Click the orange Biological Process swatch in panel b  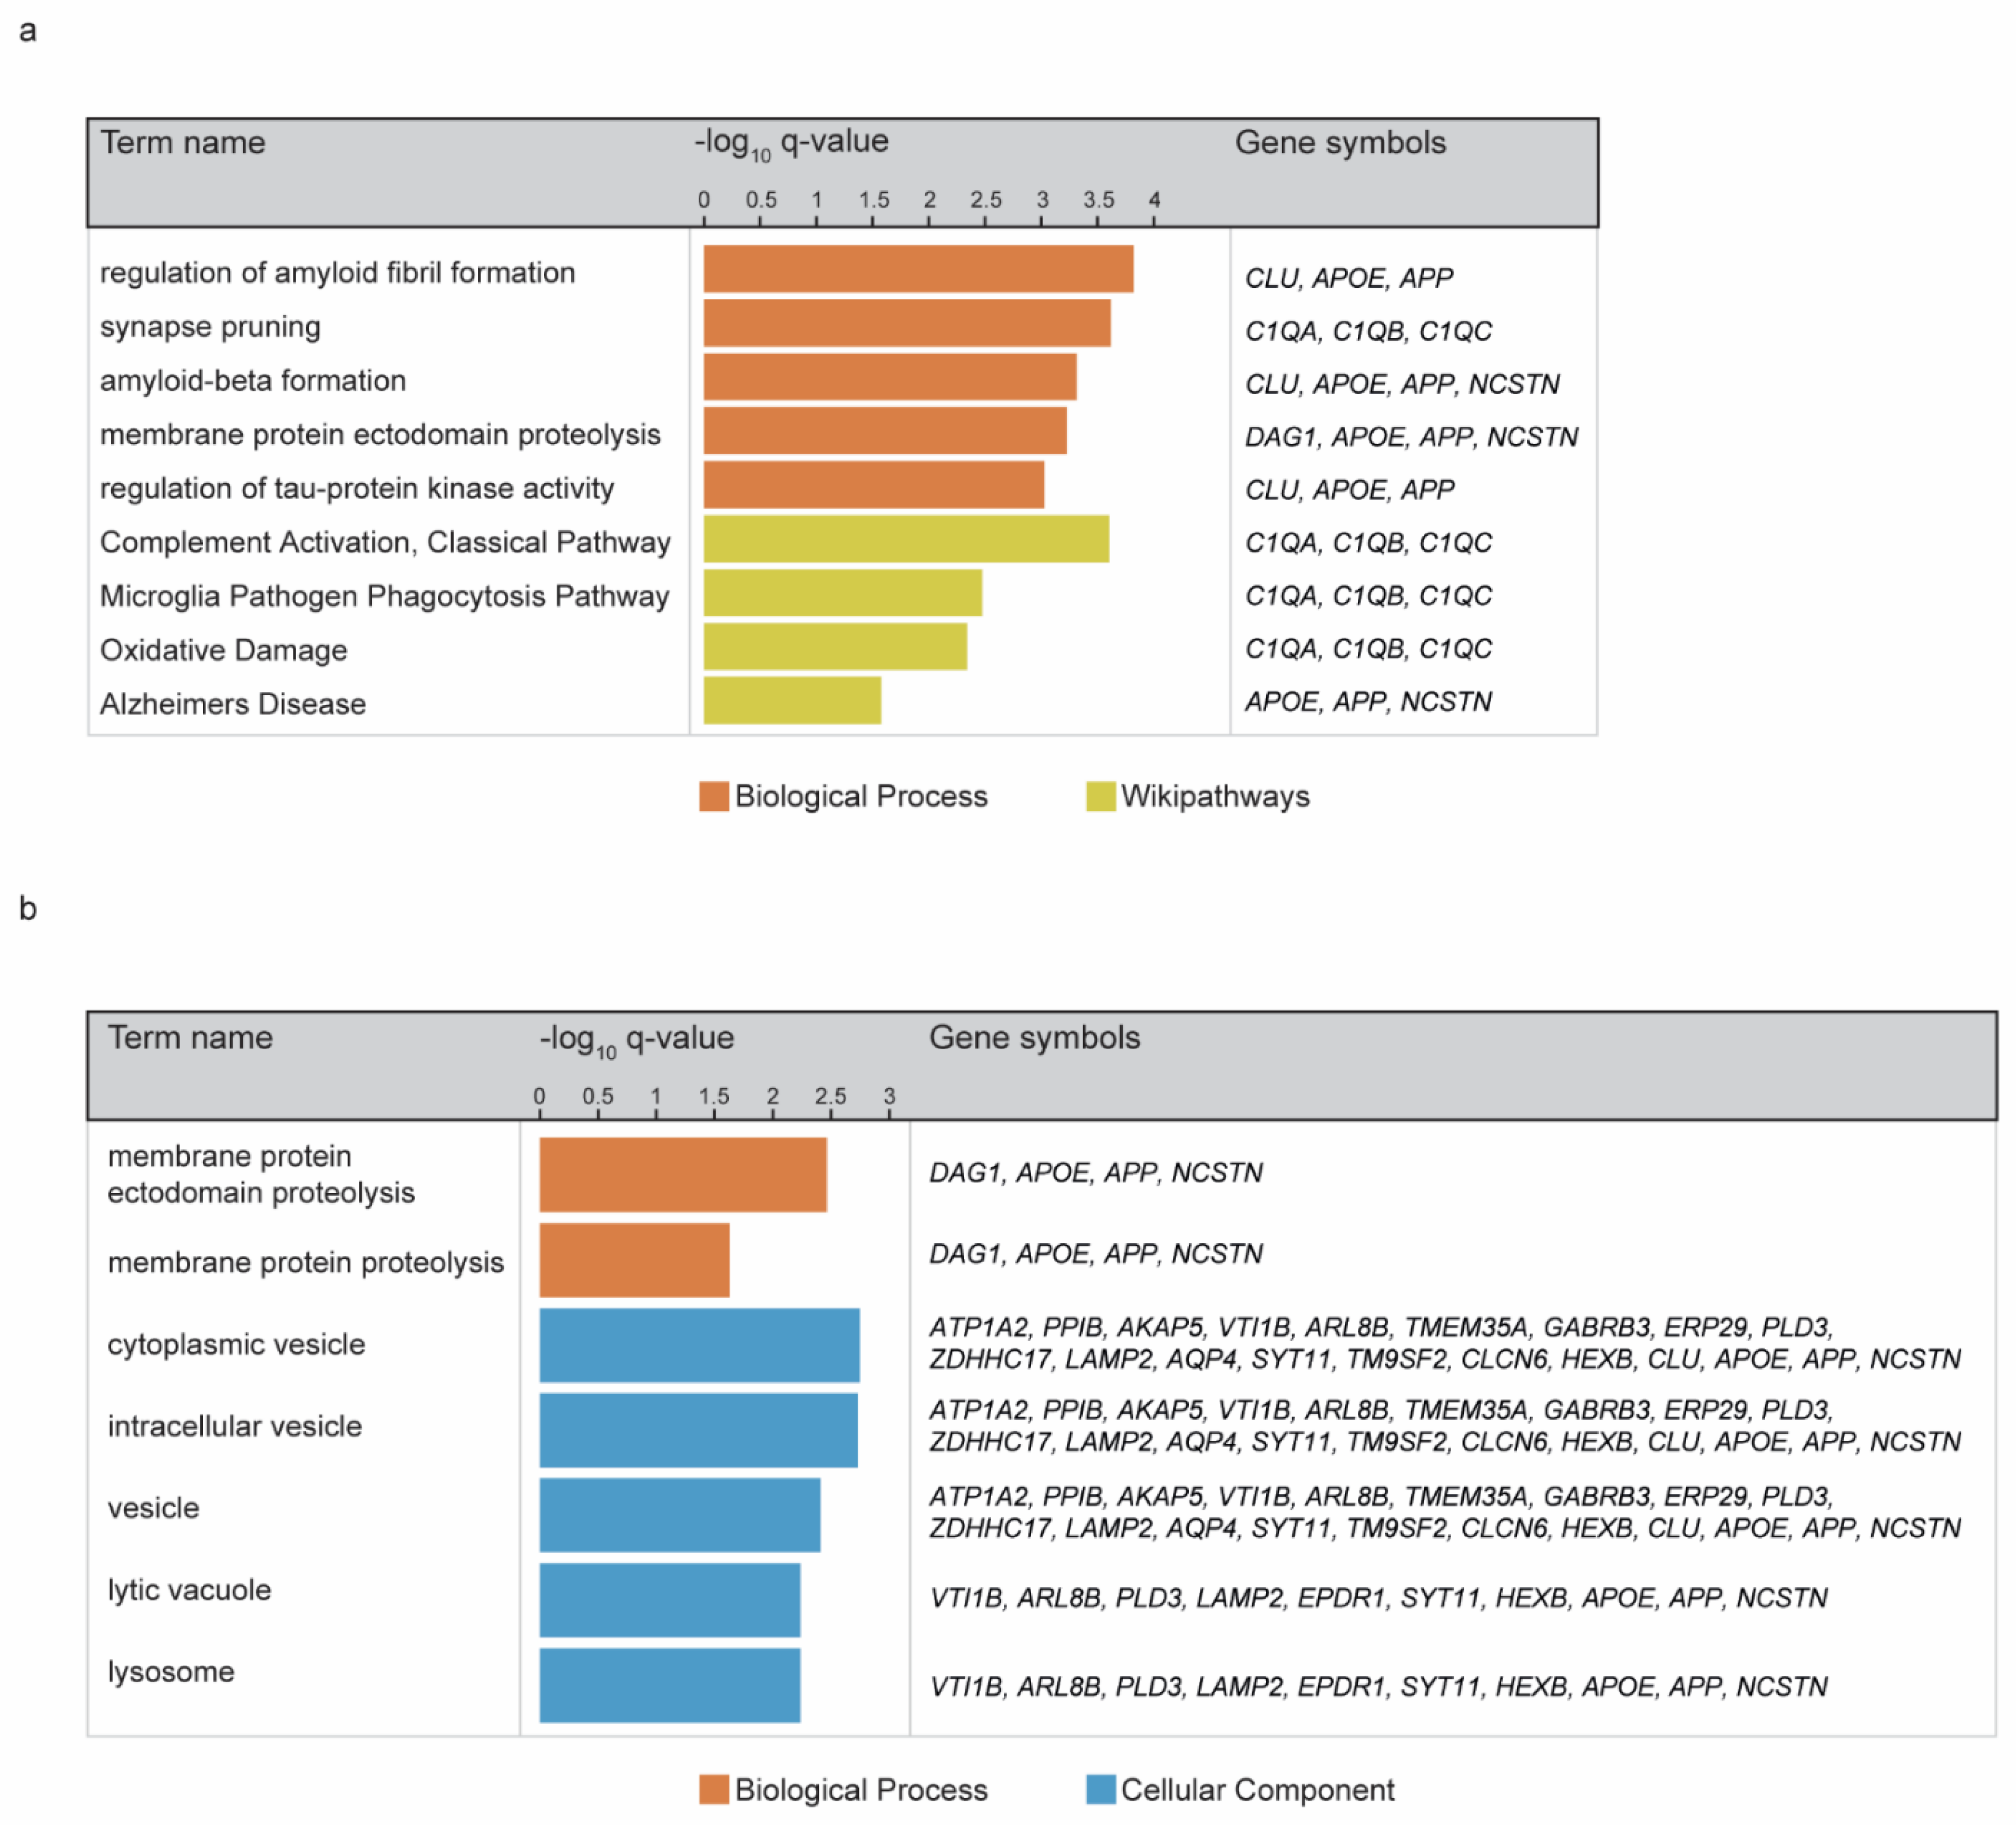tap(713, 1789)
